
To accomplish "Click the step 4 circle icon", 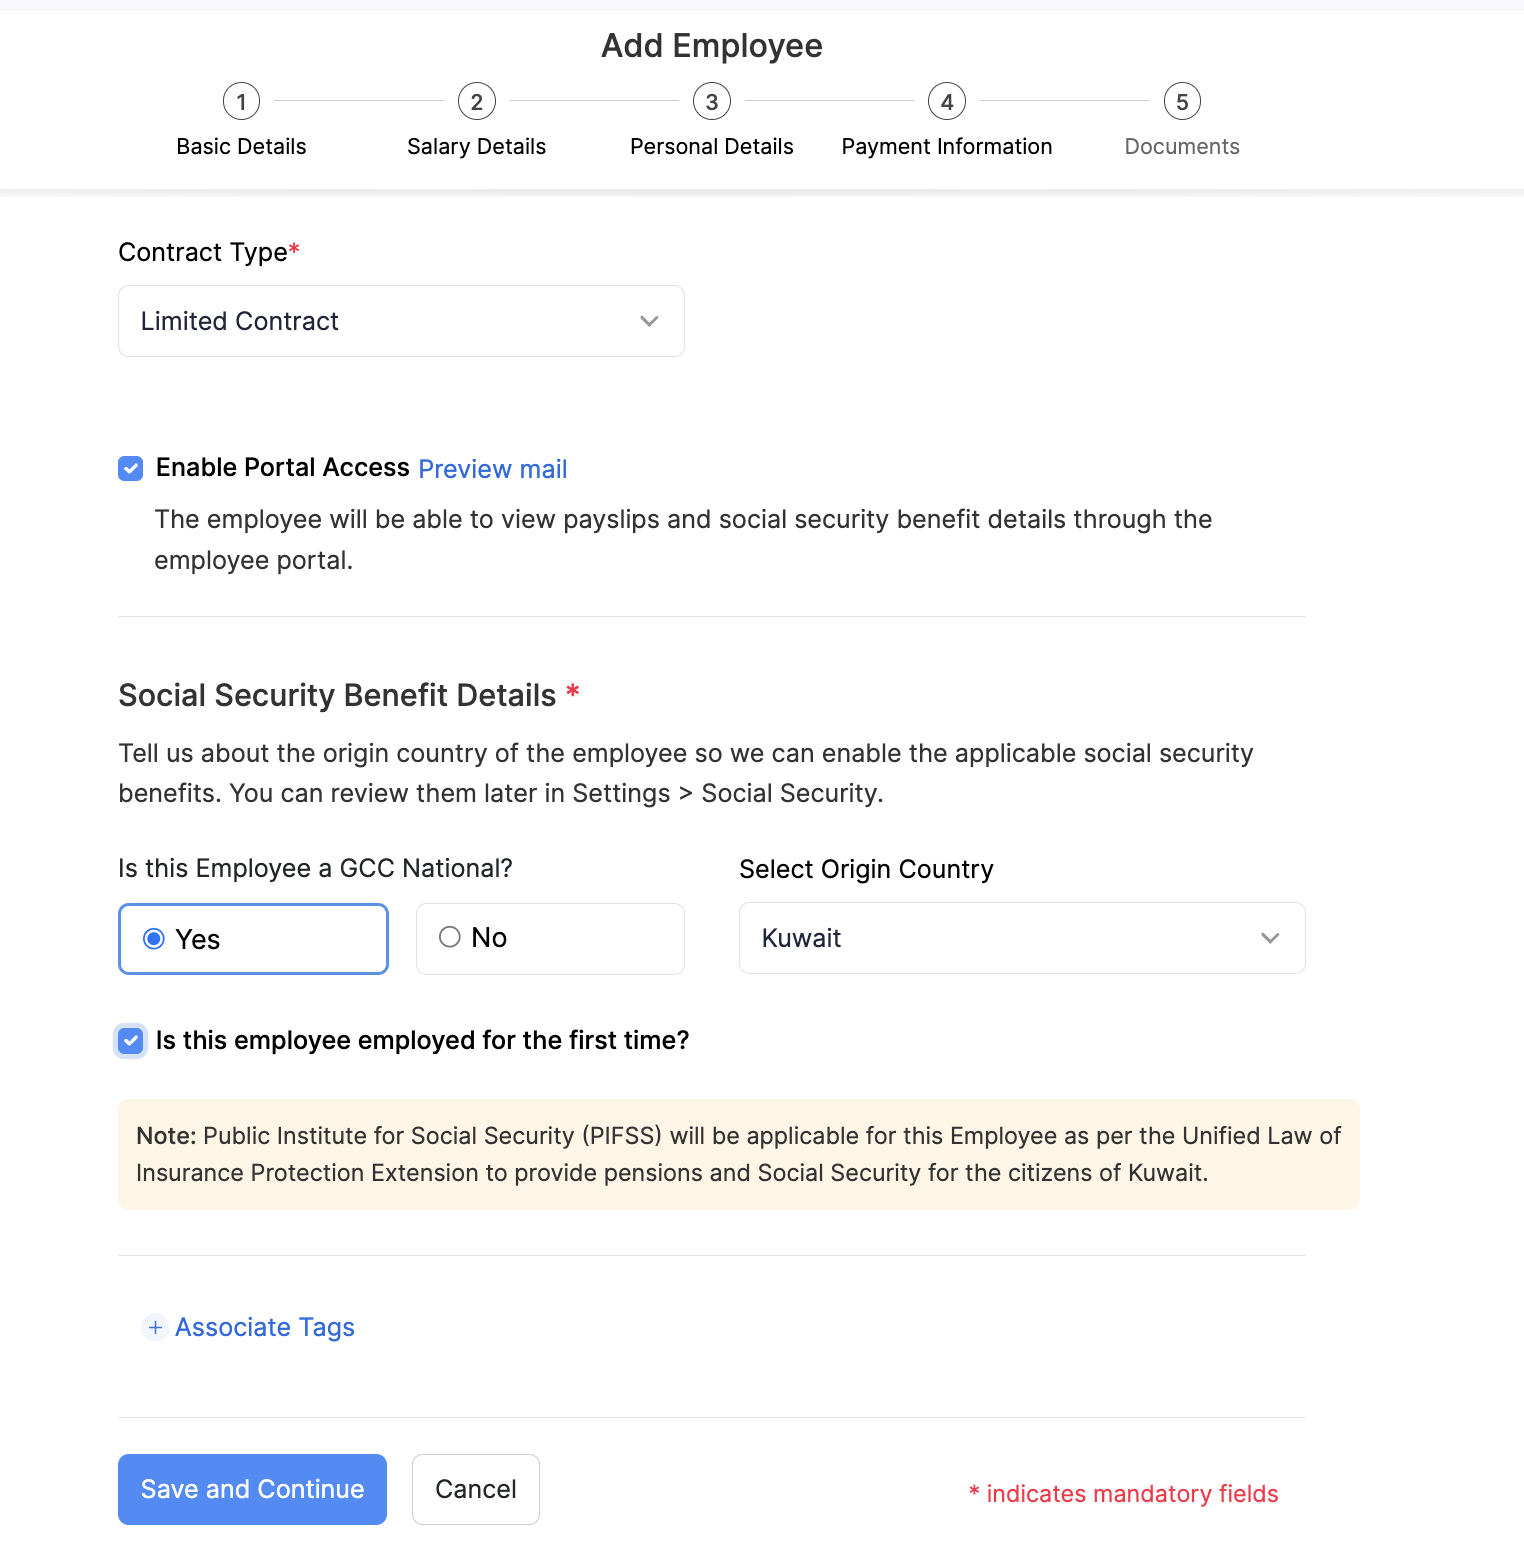I will [x=946, y=101].
